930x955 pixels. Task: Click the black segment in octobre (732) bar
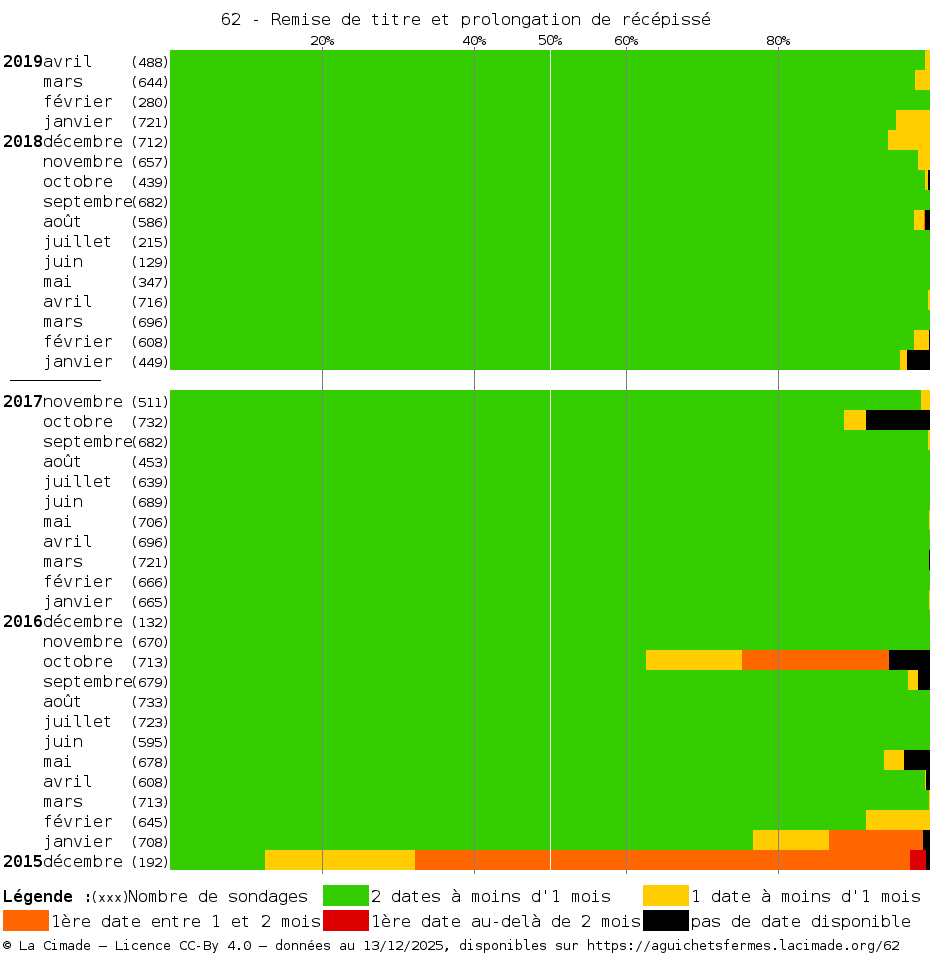pos(897,420)
